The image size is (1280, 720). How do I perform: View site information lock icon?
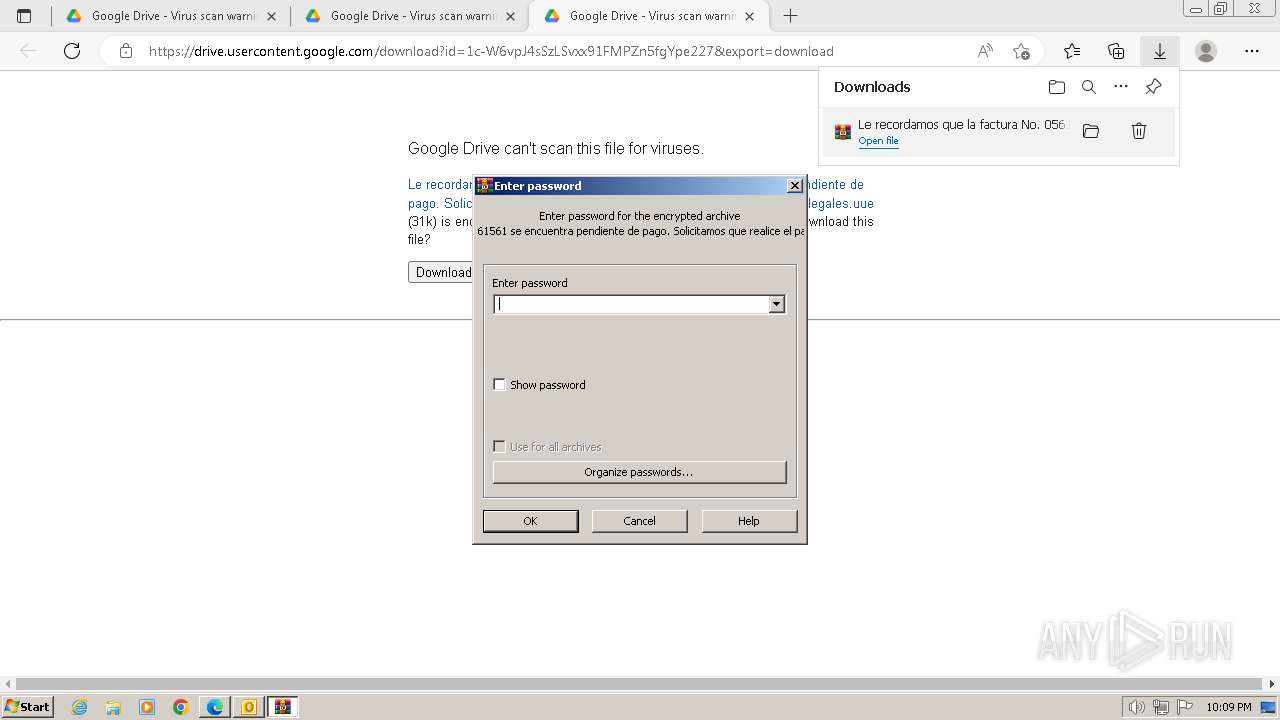coord(126,51)
